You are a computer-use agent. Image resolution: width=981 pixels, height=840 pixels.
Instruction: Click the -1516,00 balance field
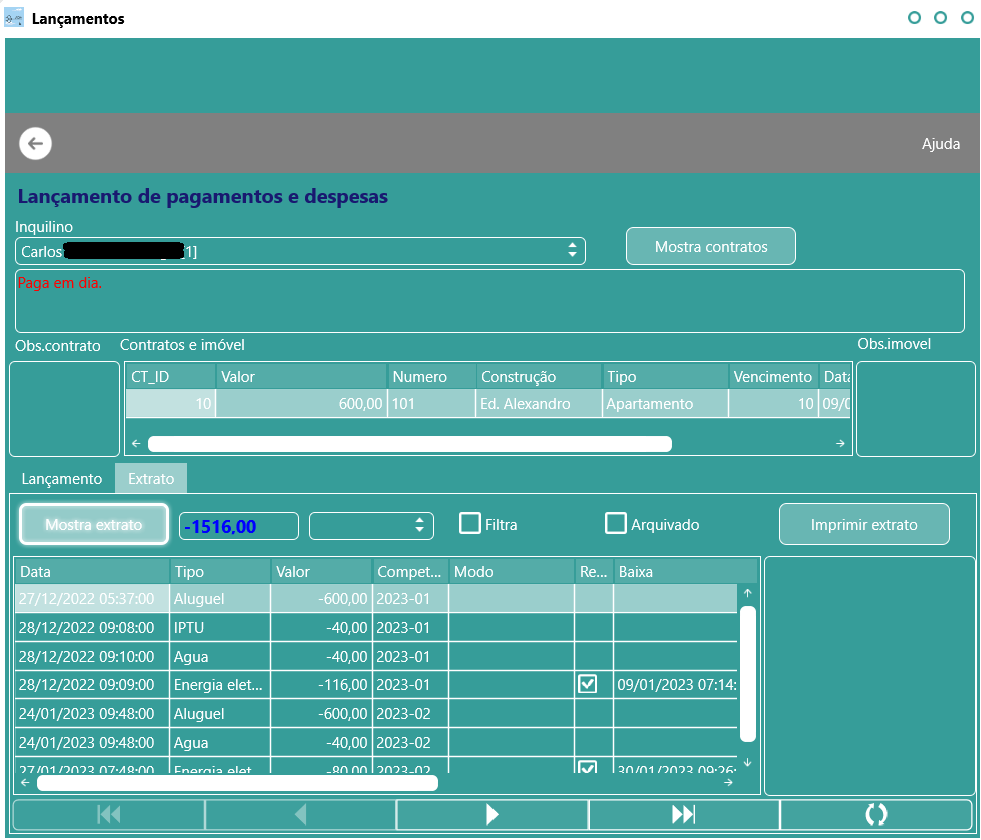pyautogui.click(x=238, y=526)
